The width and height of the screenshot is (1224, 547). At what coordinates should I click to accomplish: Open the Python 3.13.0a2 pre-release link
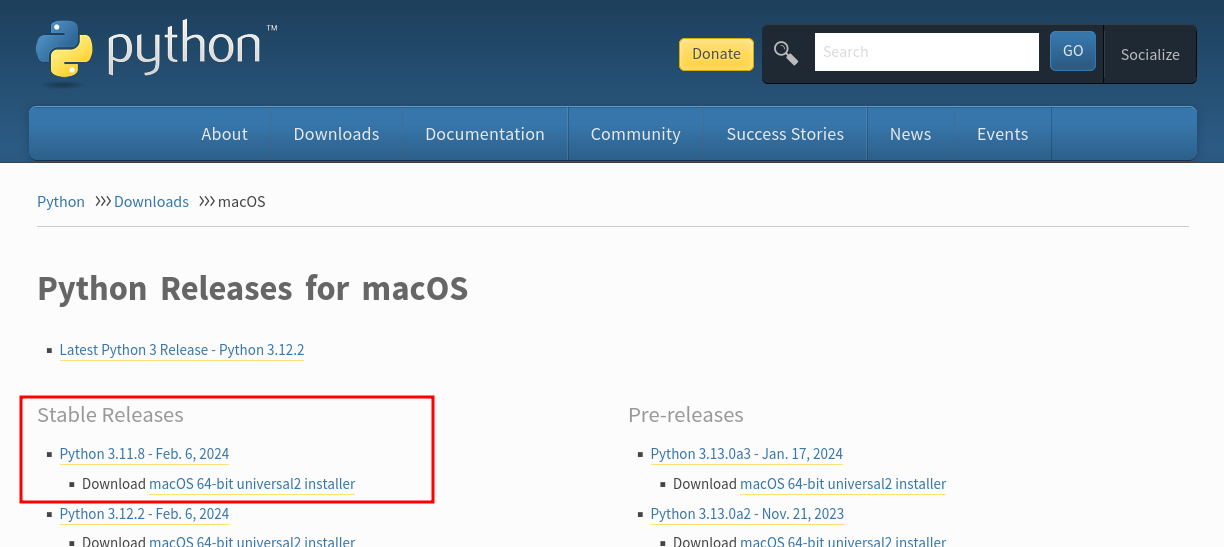click(747, 514)
